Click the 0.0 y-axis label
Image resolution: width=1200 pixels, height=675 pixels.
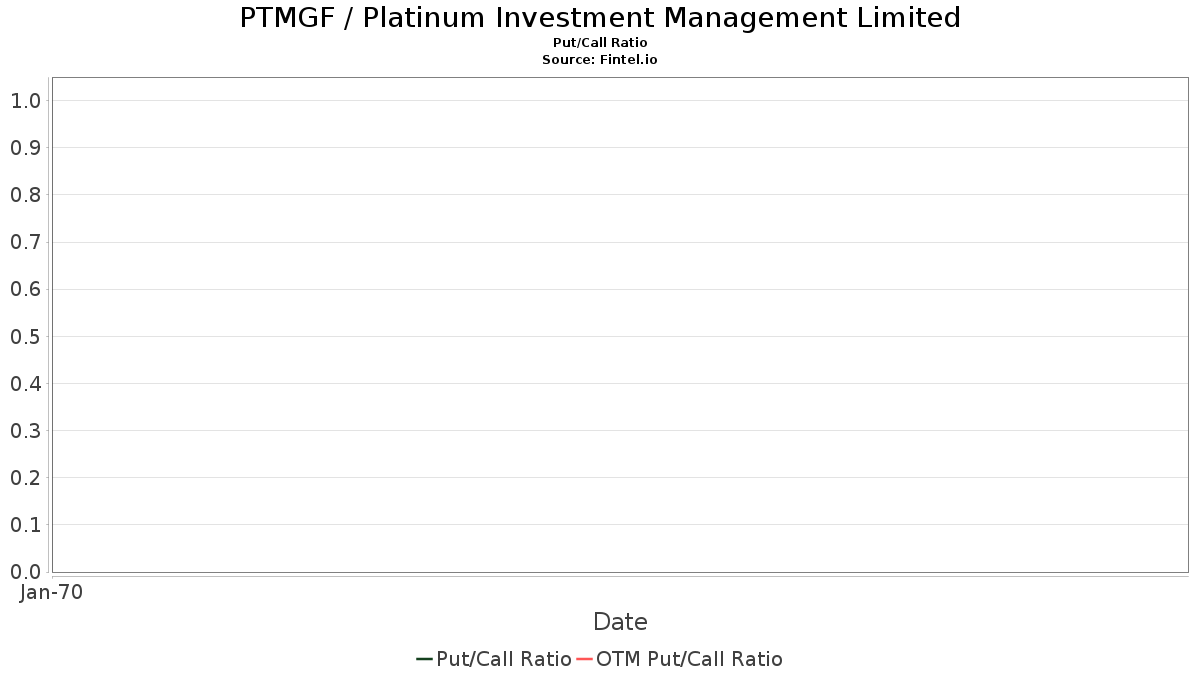(x=25, y=571)
